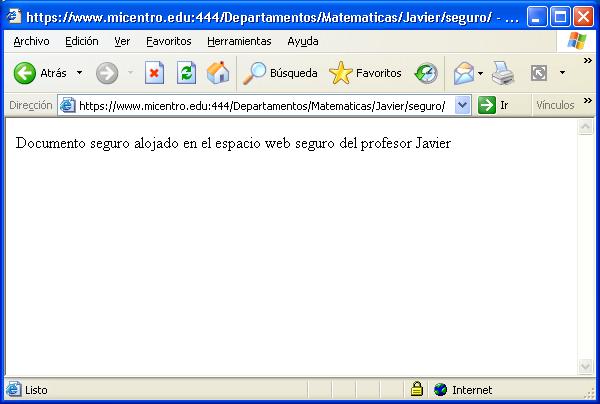Click the padlock icon in status bar

tap(417, 390)
